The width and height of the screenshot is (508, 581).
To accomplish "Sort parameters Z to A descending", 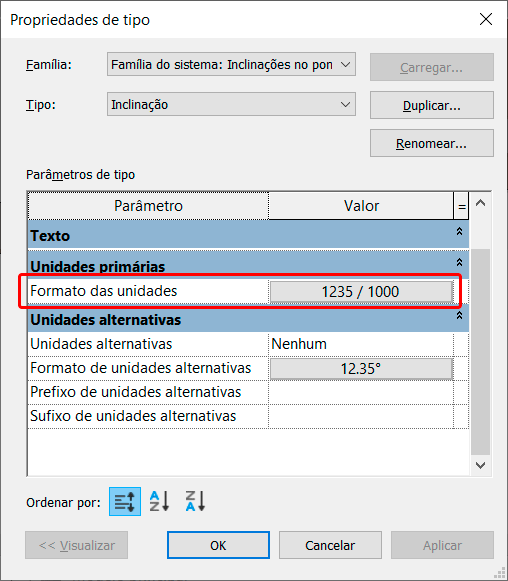I will click(195, 501).
